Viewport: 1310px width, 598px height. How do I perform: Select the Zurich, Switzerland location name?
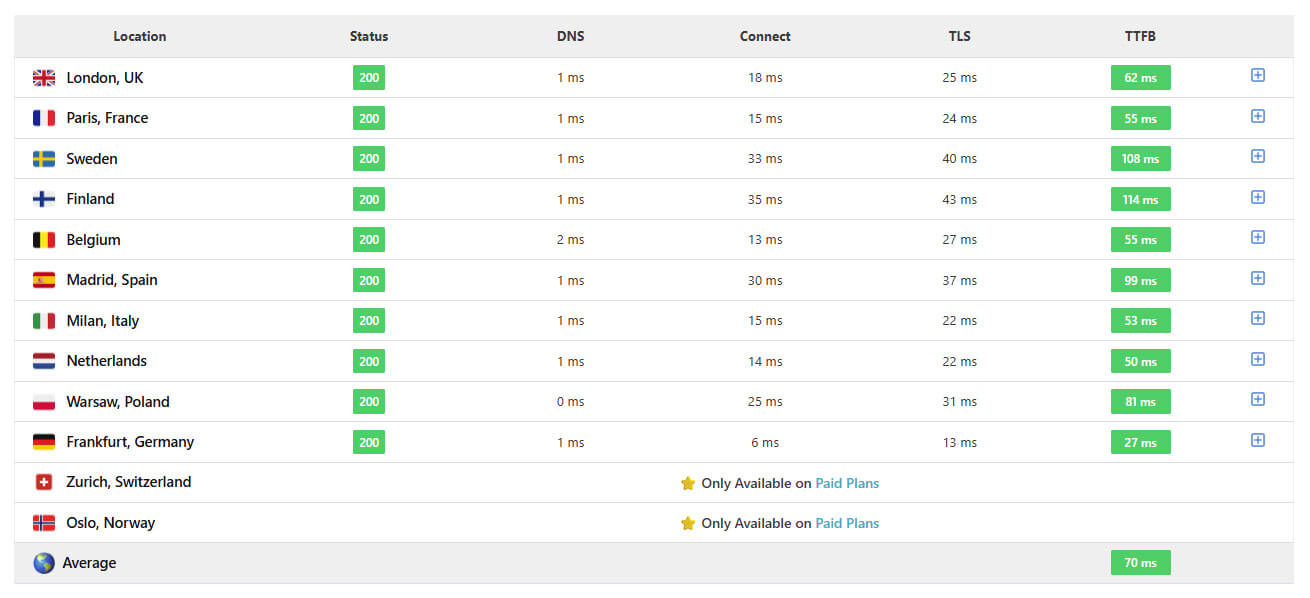[x=129, y=482]
